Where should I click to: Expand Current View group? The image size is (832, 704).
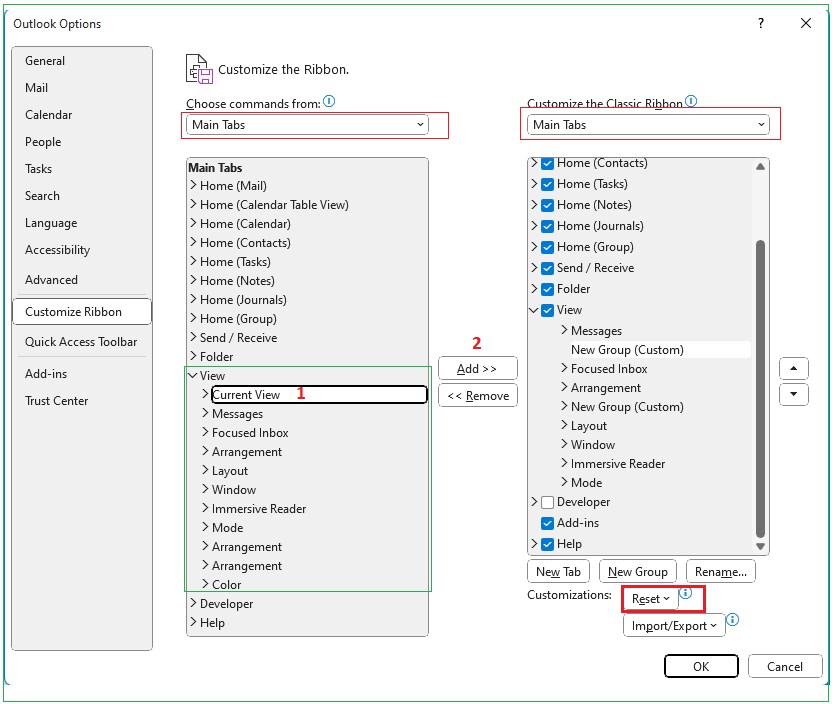coord(206,394)
